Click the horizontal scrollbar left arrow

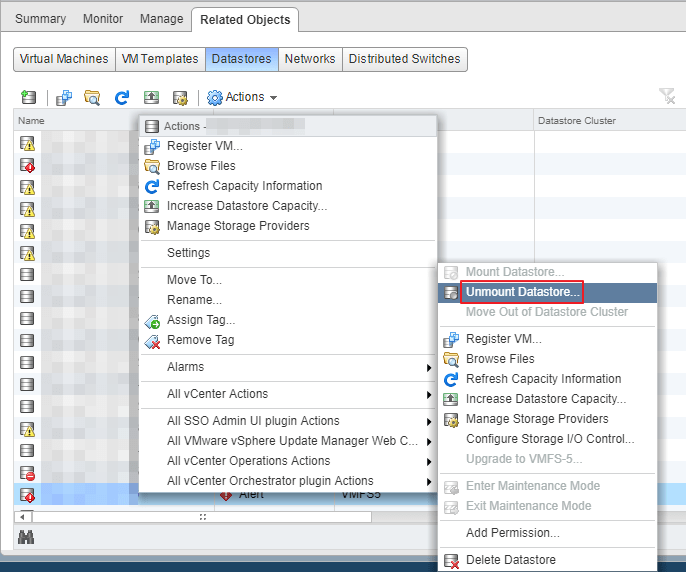[x=22, y=517]
